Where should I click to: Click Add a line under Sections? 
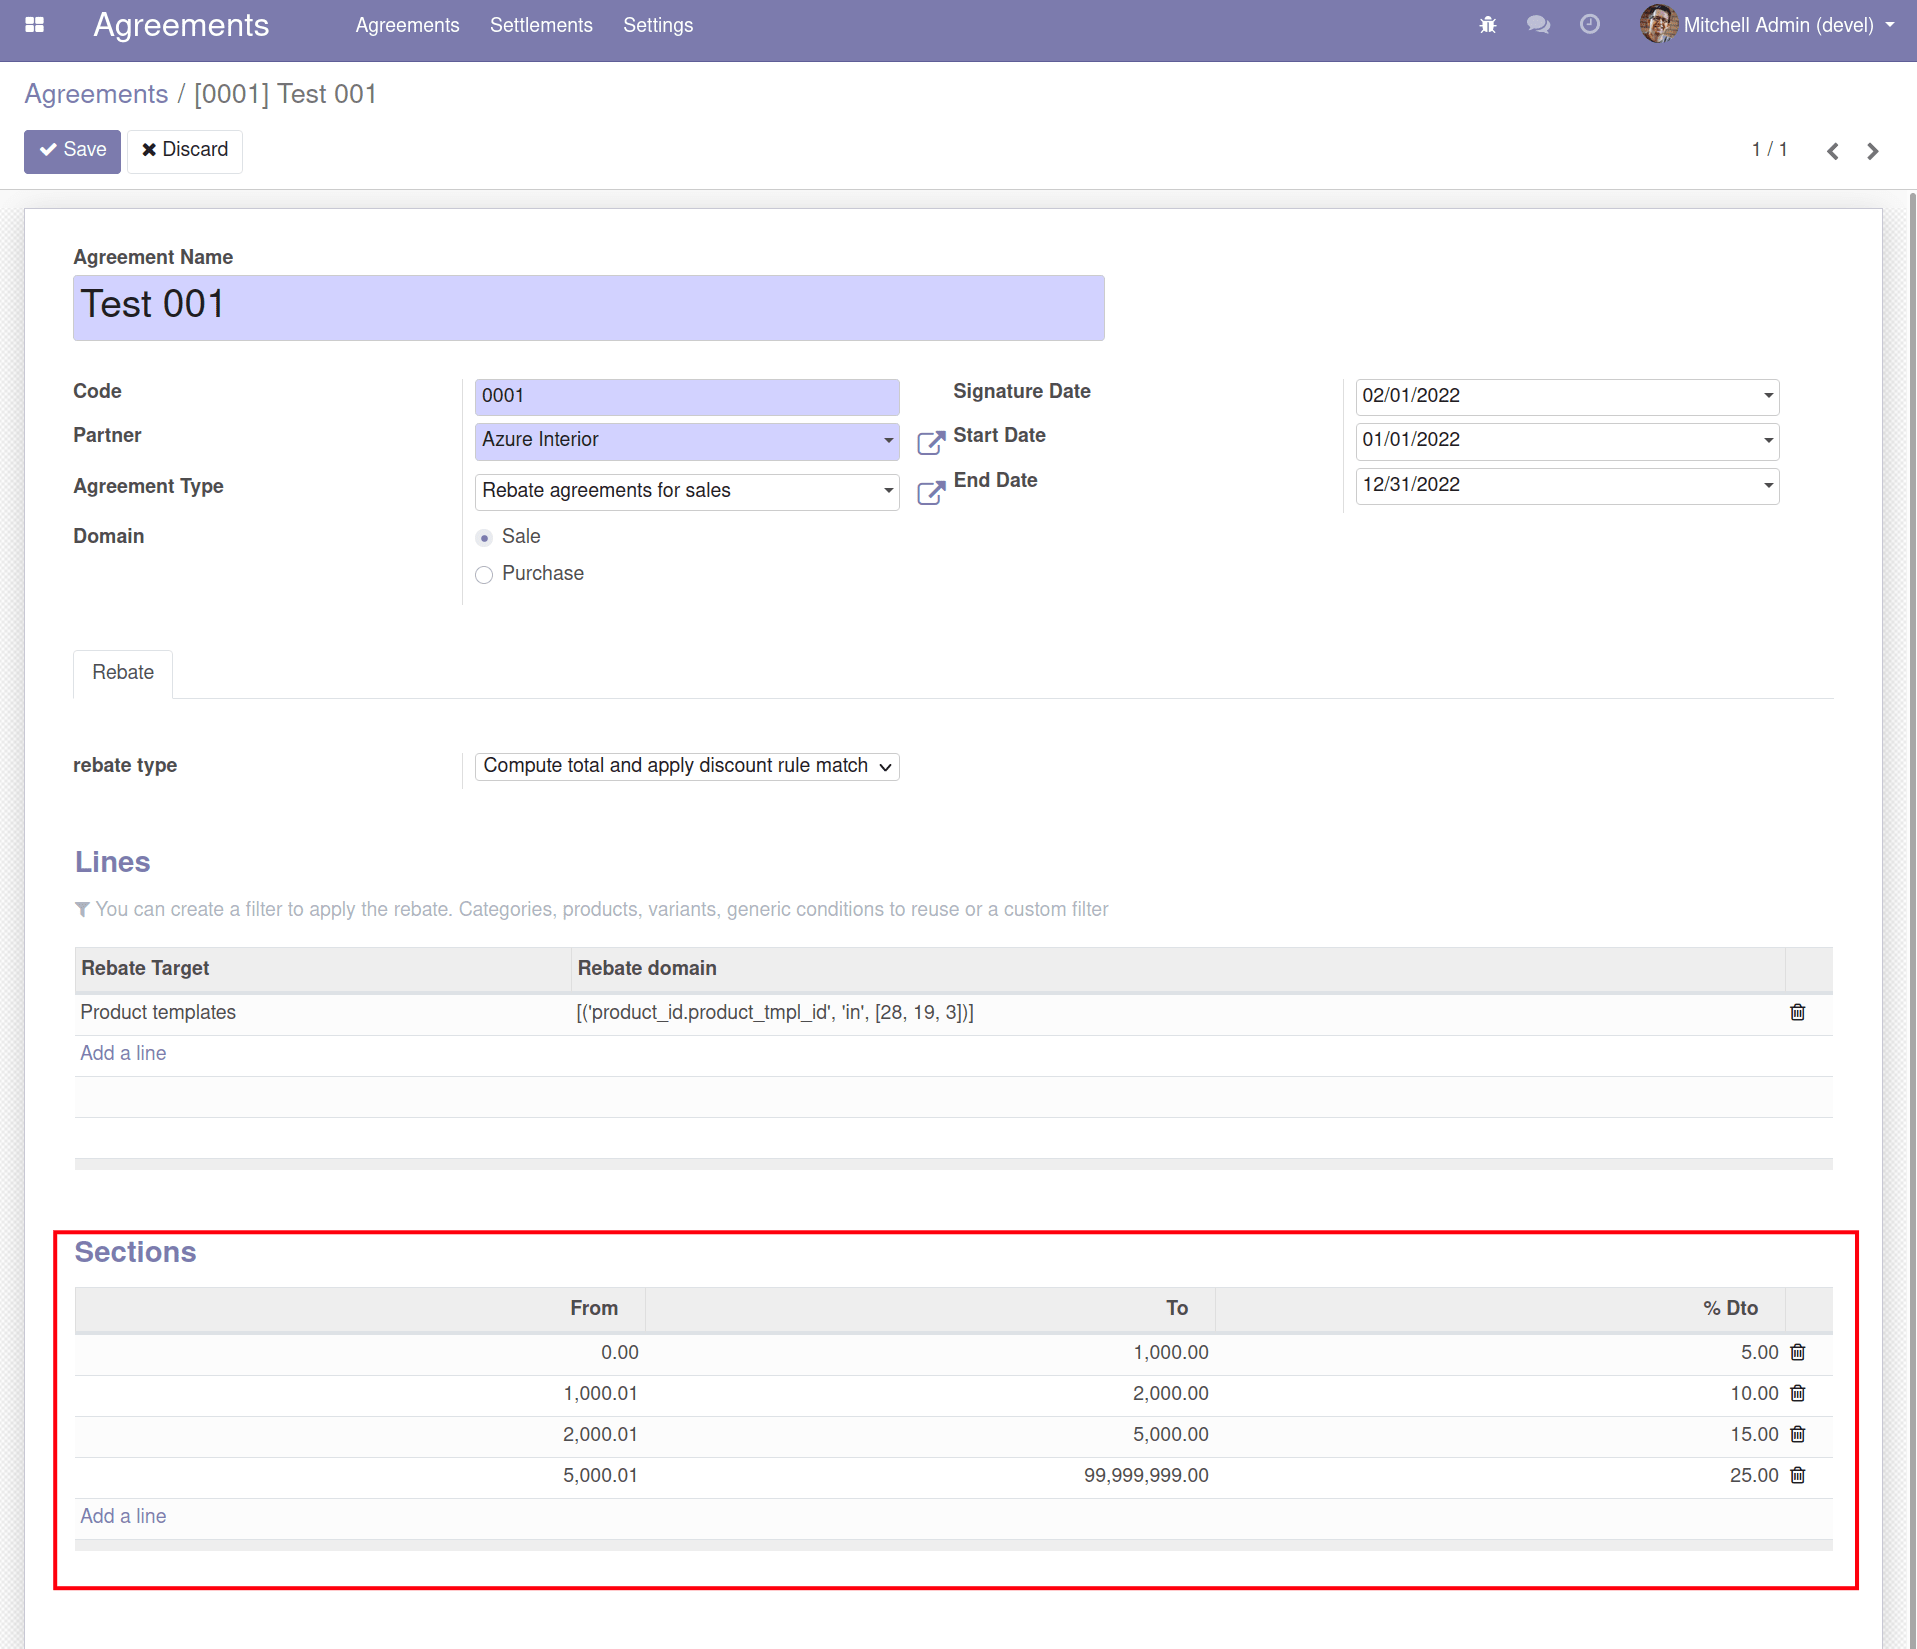pyautogui.click(x=123, y=1516)
